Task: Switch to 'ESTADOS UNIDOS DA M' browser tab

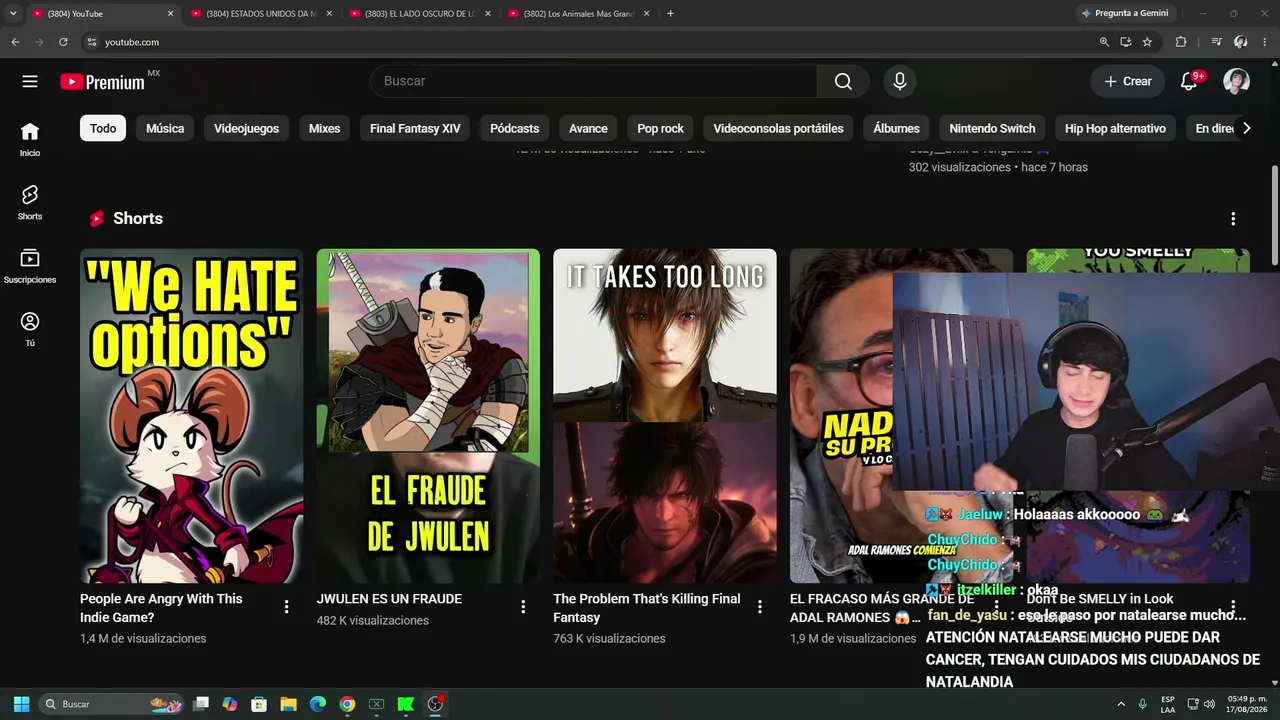Action: tap(262, 13)
